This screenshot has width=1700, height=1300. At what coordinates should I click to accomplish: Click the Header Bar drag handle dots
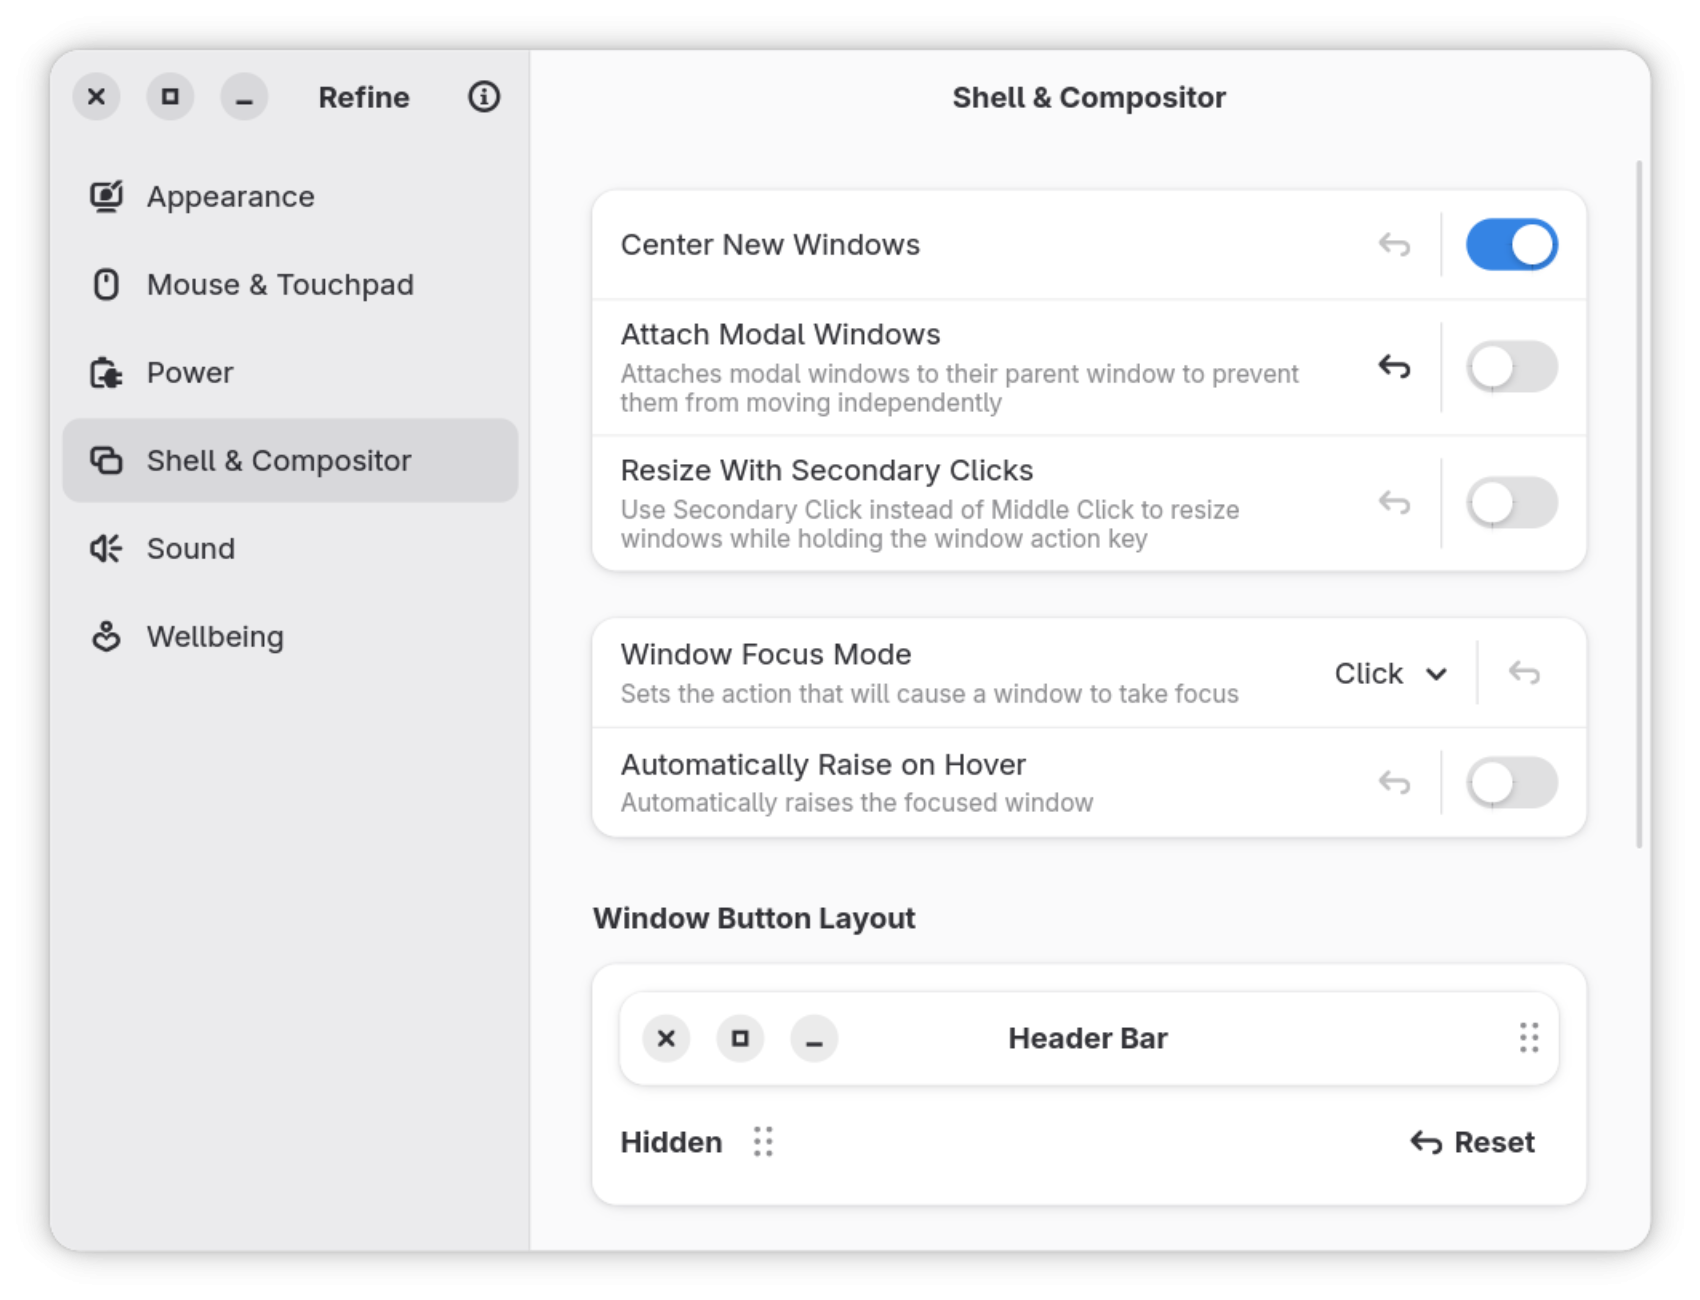[x=1528, y=1038]
